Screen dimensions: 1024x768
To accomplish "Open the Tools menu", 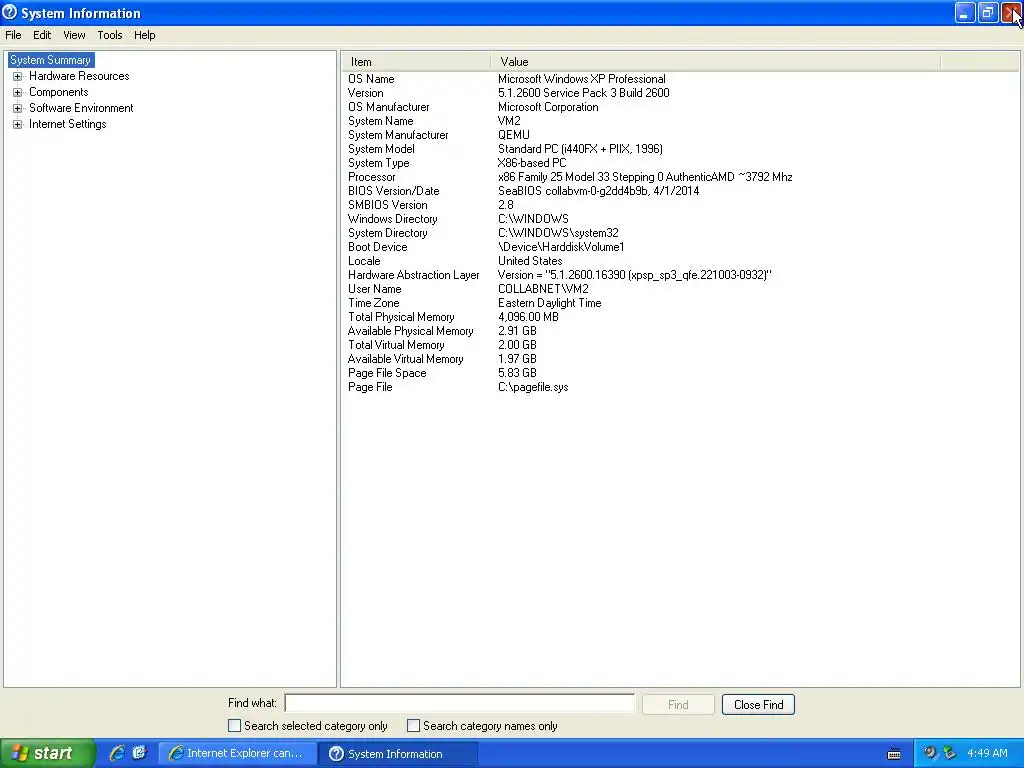I will pyautogui.click(x=110, y=35).
